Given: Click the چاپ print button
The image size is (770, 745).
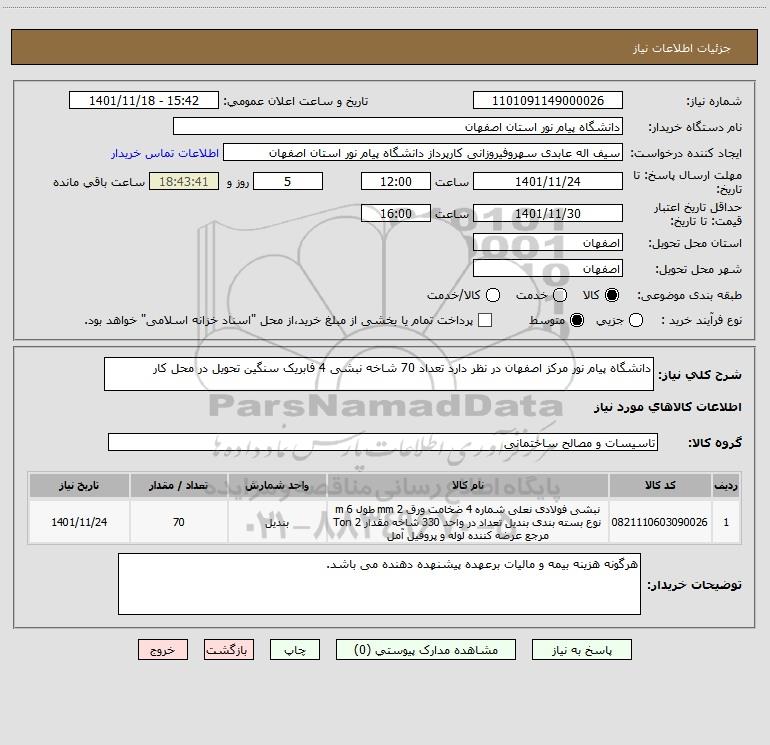Looking at the screenshot, I should click(x=295, y=650).
